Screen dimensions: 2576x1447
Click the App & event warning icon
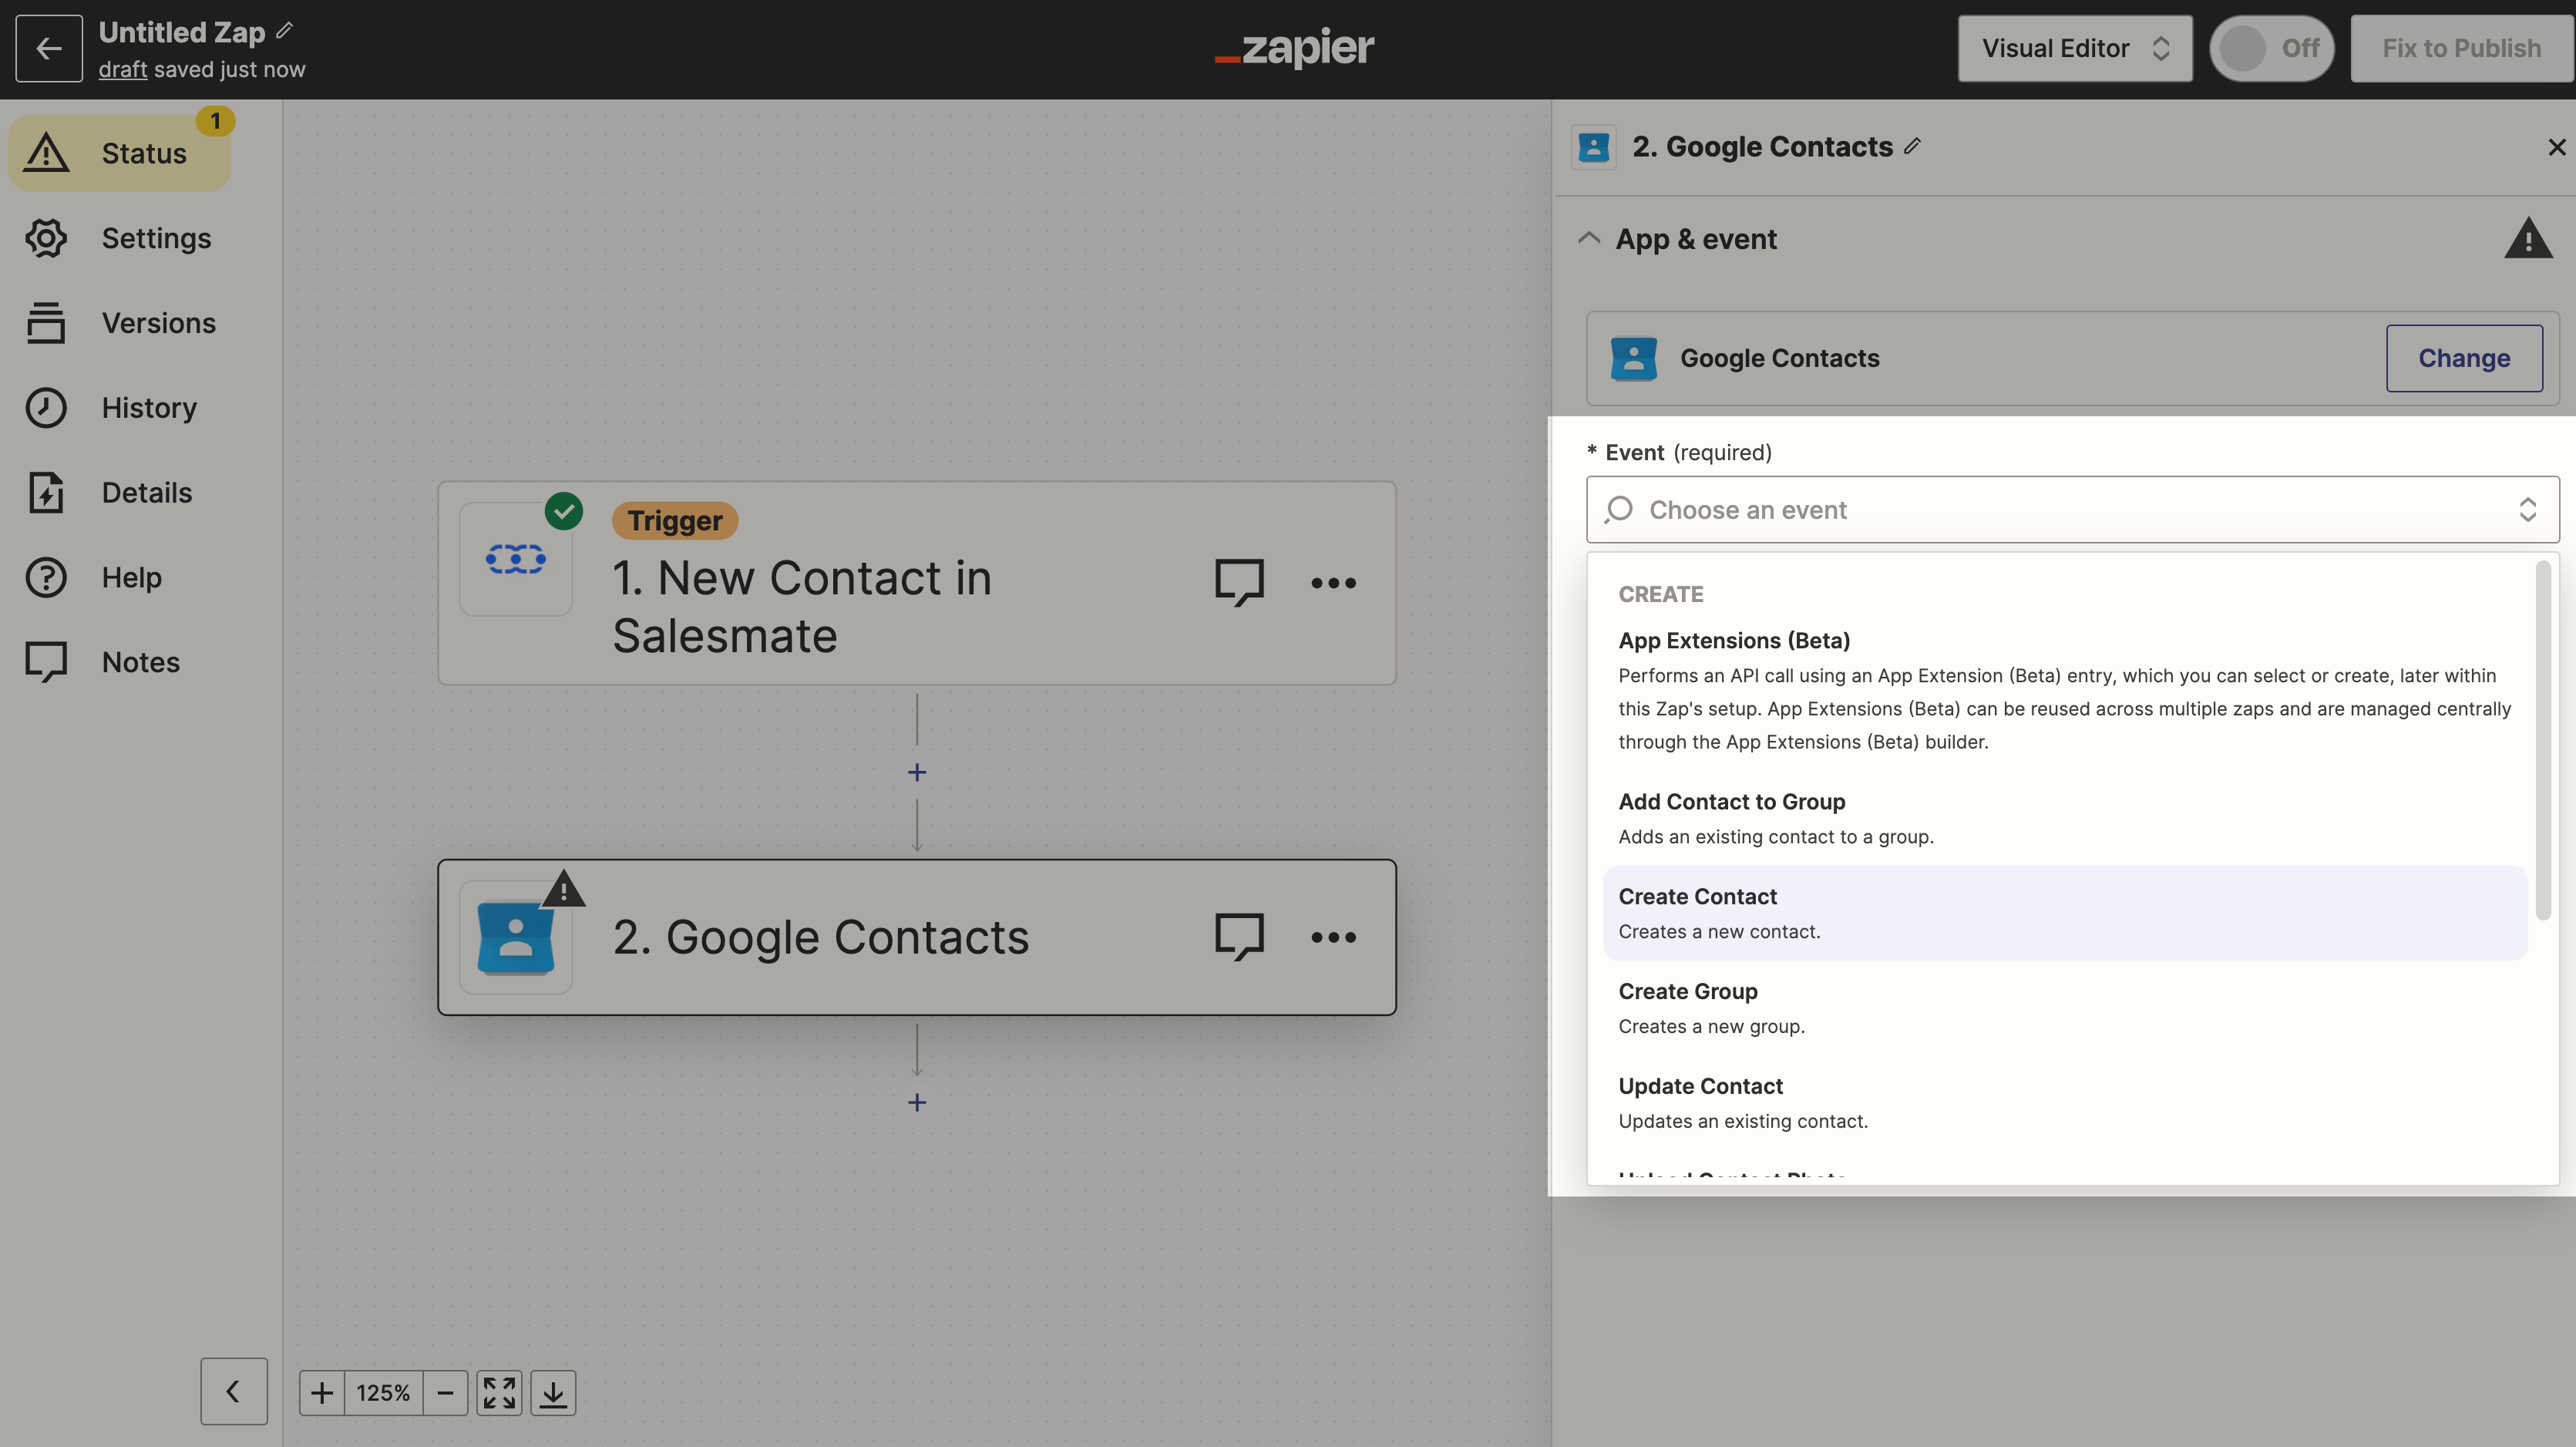click(2528, 238)
